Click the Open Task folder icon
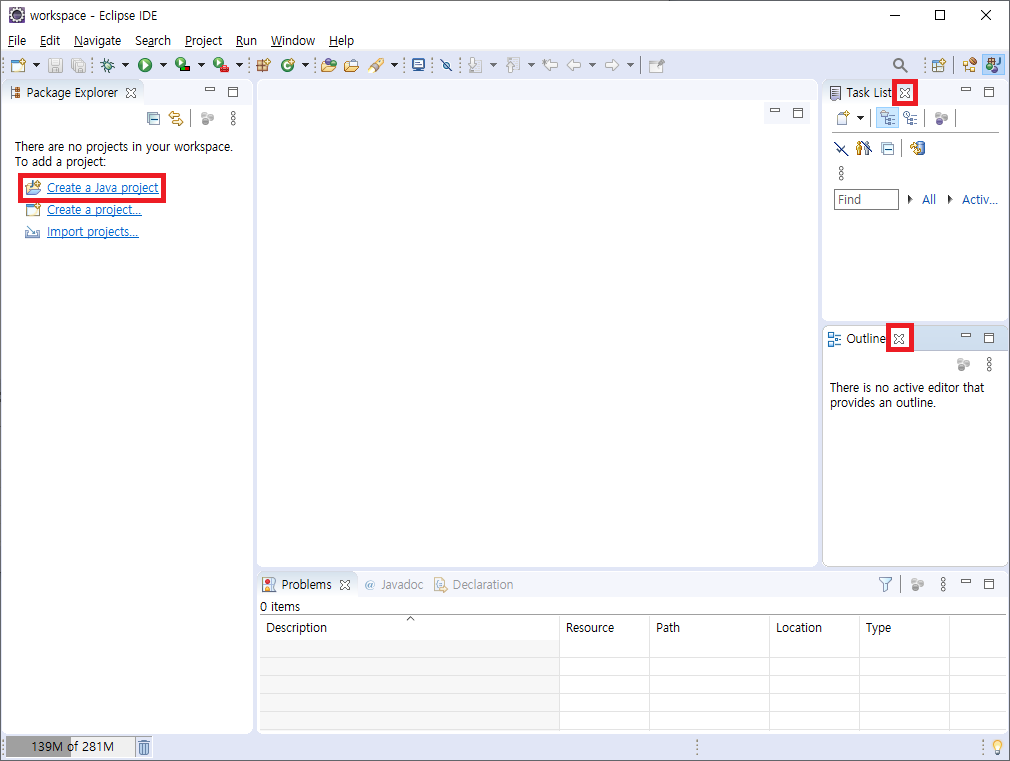Viewport: 1010px width, 761px height. pyautogui.click(x=352, y=65)
